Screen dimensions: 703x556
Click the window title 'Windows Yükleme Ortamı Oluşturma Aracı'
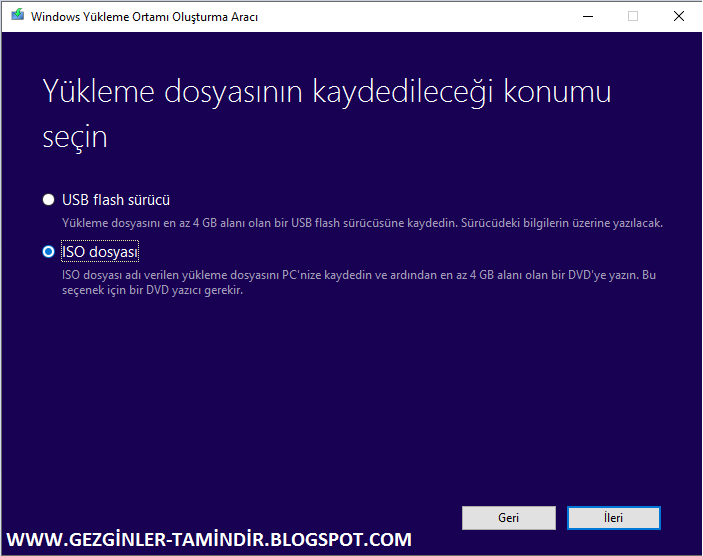pyautogui.click(x=144, y=17)
